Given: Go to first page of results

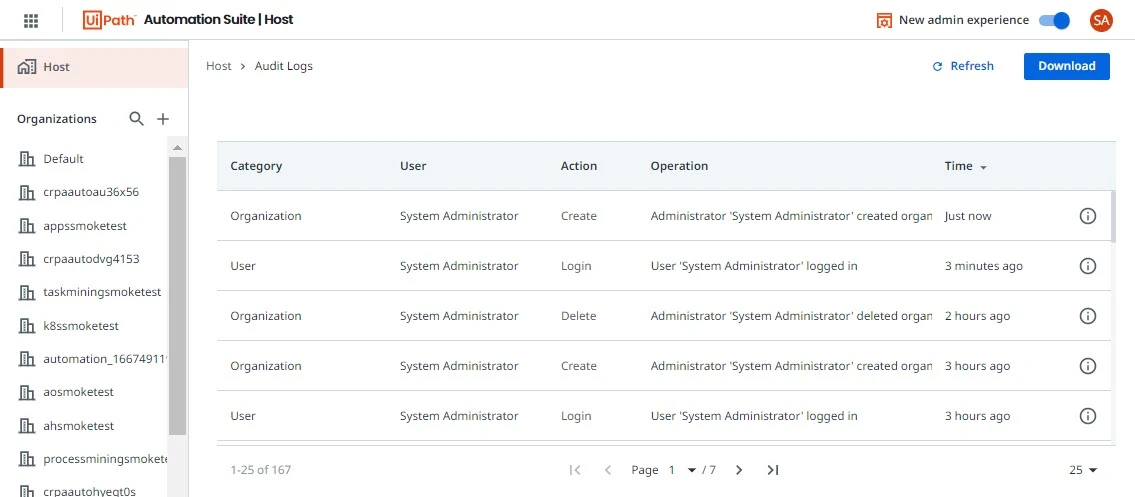Looking at the screenshot, I should click(x=575, y=470).
